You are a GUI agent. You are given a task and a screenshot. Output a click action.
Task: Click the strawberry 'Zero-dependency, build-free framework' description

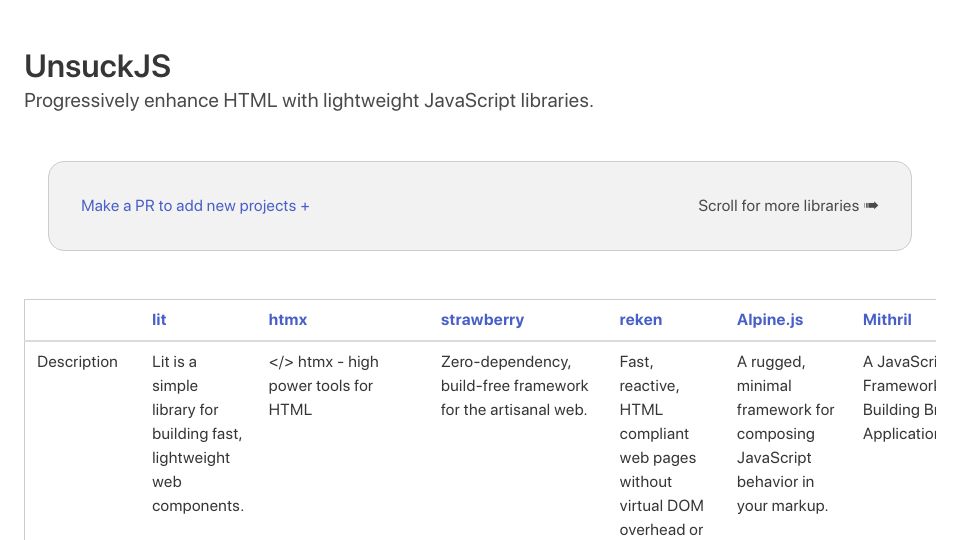(514, 386)
